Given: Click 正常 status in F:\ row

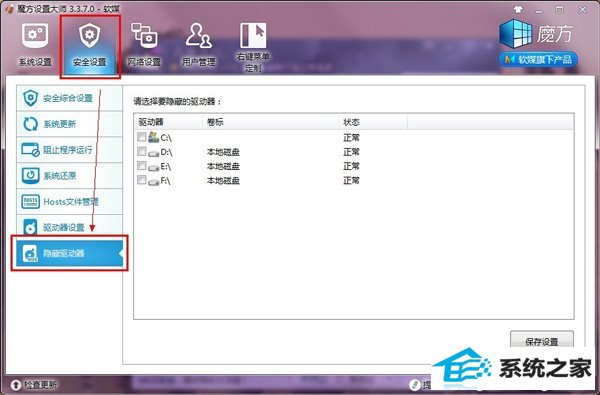Looking at the screenshot, I should pos(351,180).
